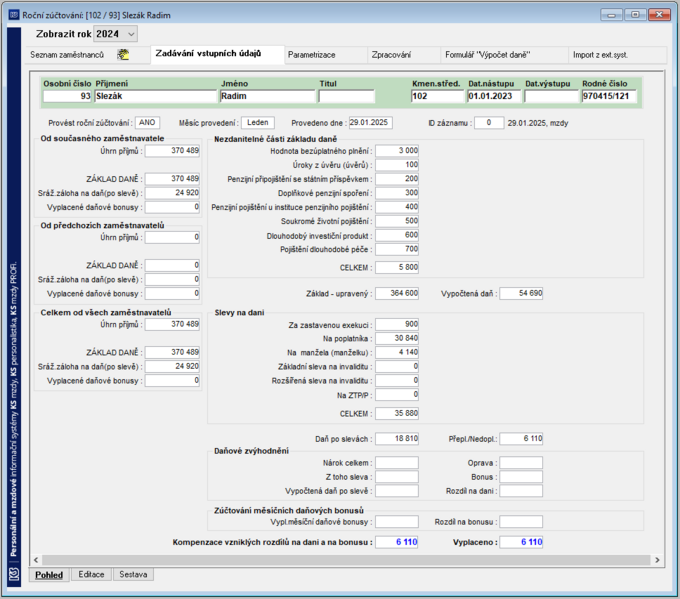Click Úhrn příjmů field of current employer

(172, 151)
